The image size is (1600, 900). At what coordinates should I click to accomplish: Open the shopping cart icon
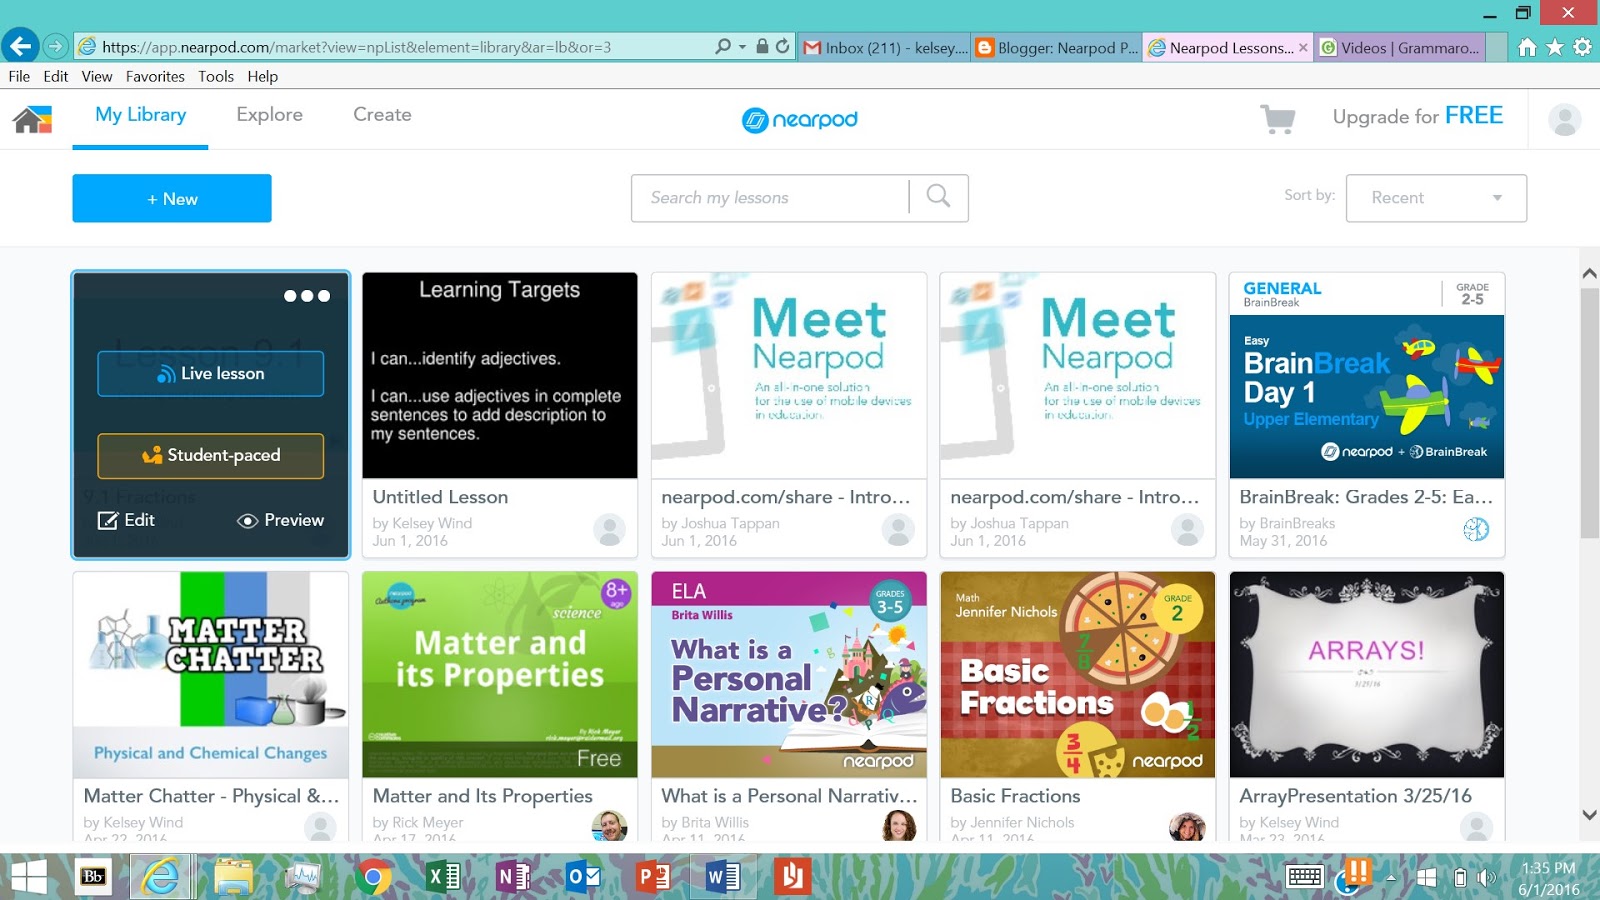1278,118
